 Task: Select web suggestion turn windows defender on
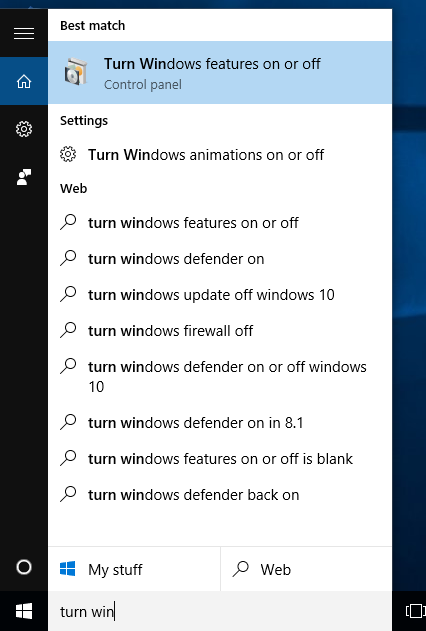220,259
